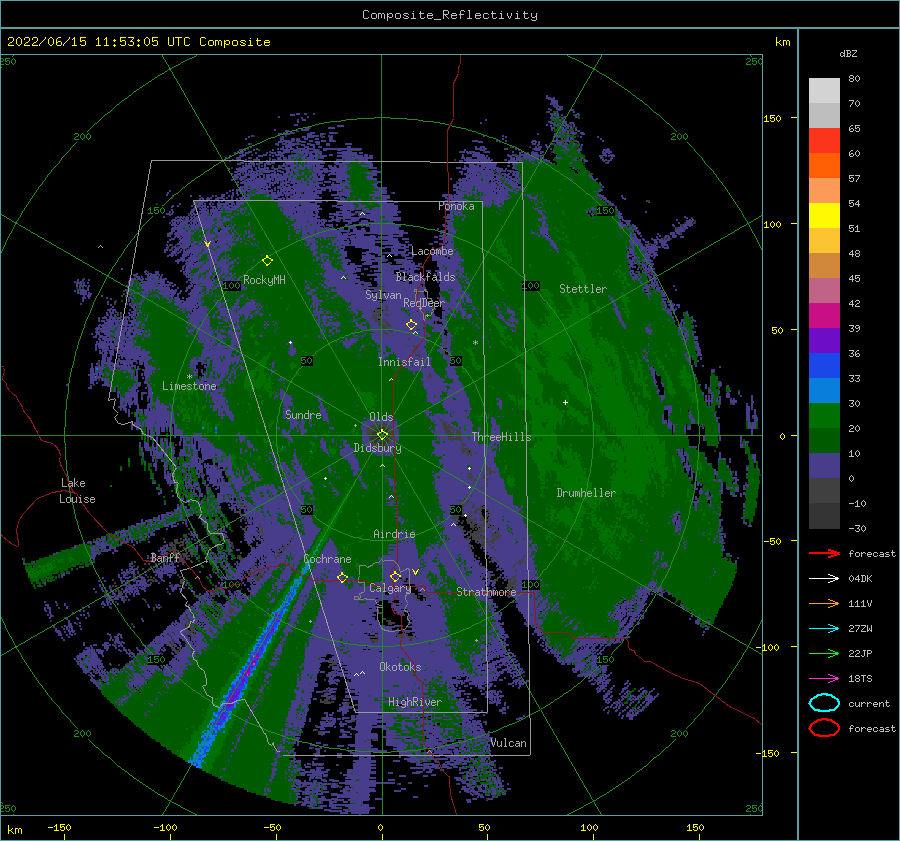Click the ThreeHills label
The image size is (900, 841).
point(502,437)
